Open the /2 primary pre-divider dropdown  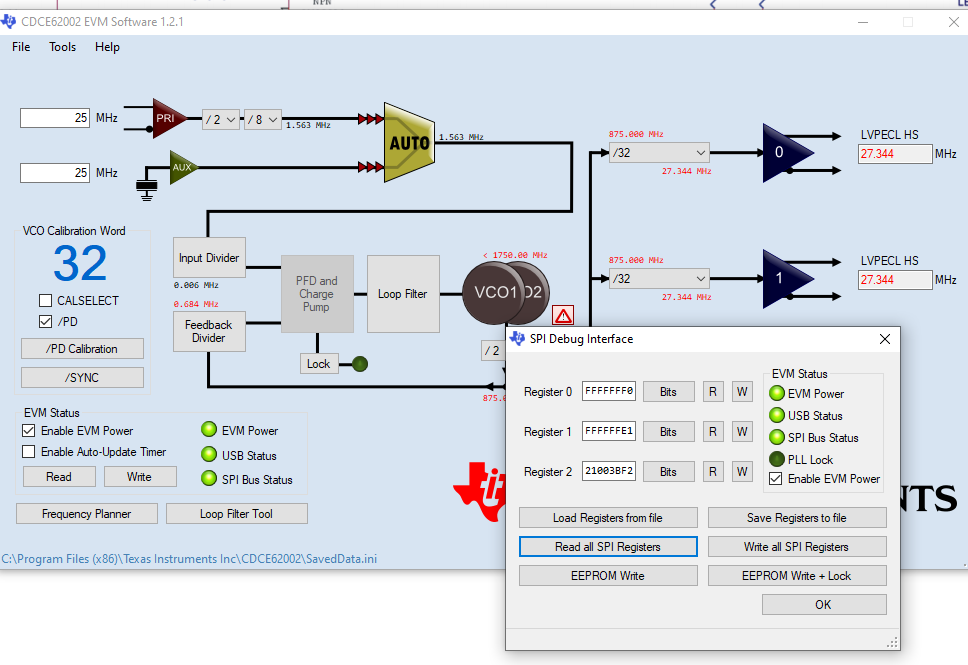pyautogui.click(x=220, y=120)
